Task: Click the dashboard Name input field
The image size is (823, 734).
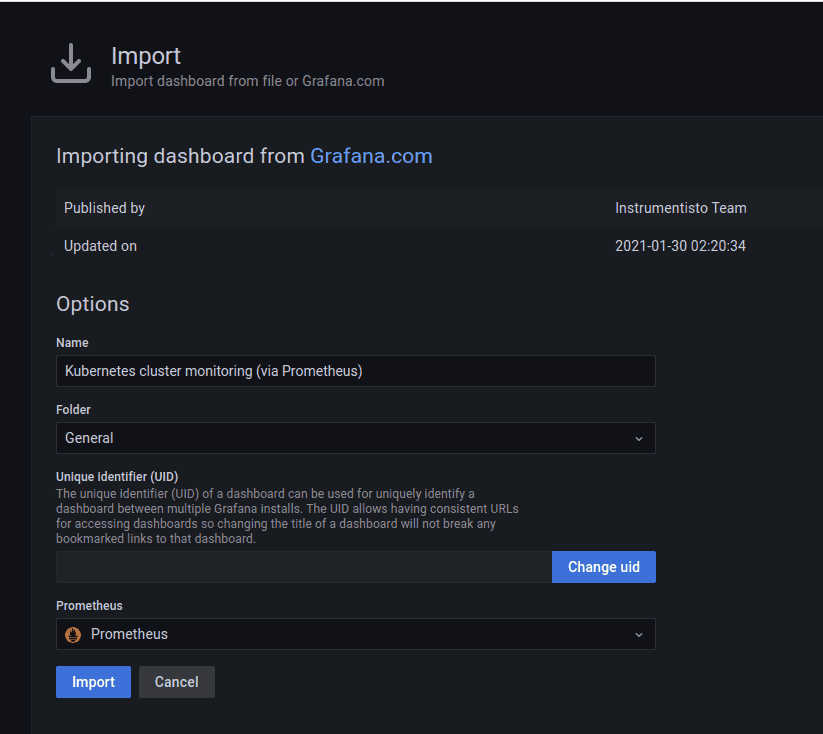Action: pyautogui.click(x=355, y=371)
